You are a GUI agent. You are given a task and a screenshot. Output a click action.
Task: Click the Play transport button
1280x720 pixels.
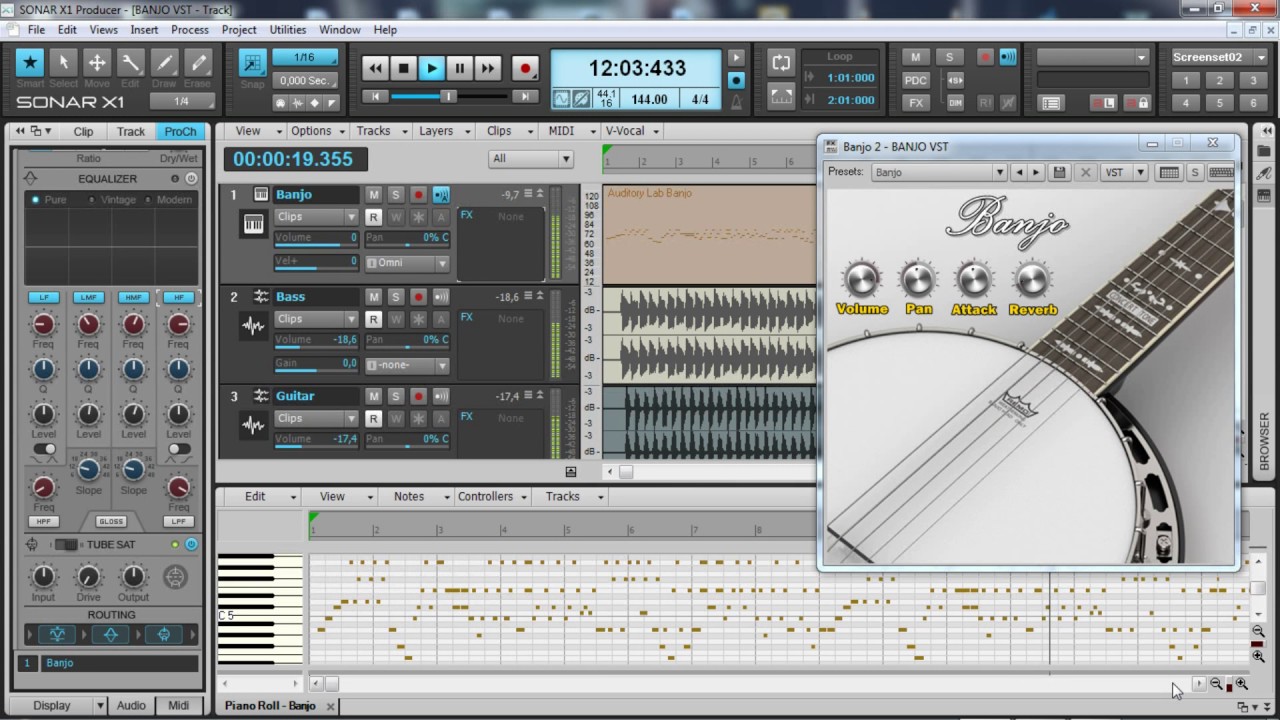(x=431, y=68)
